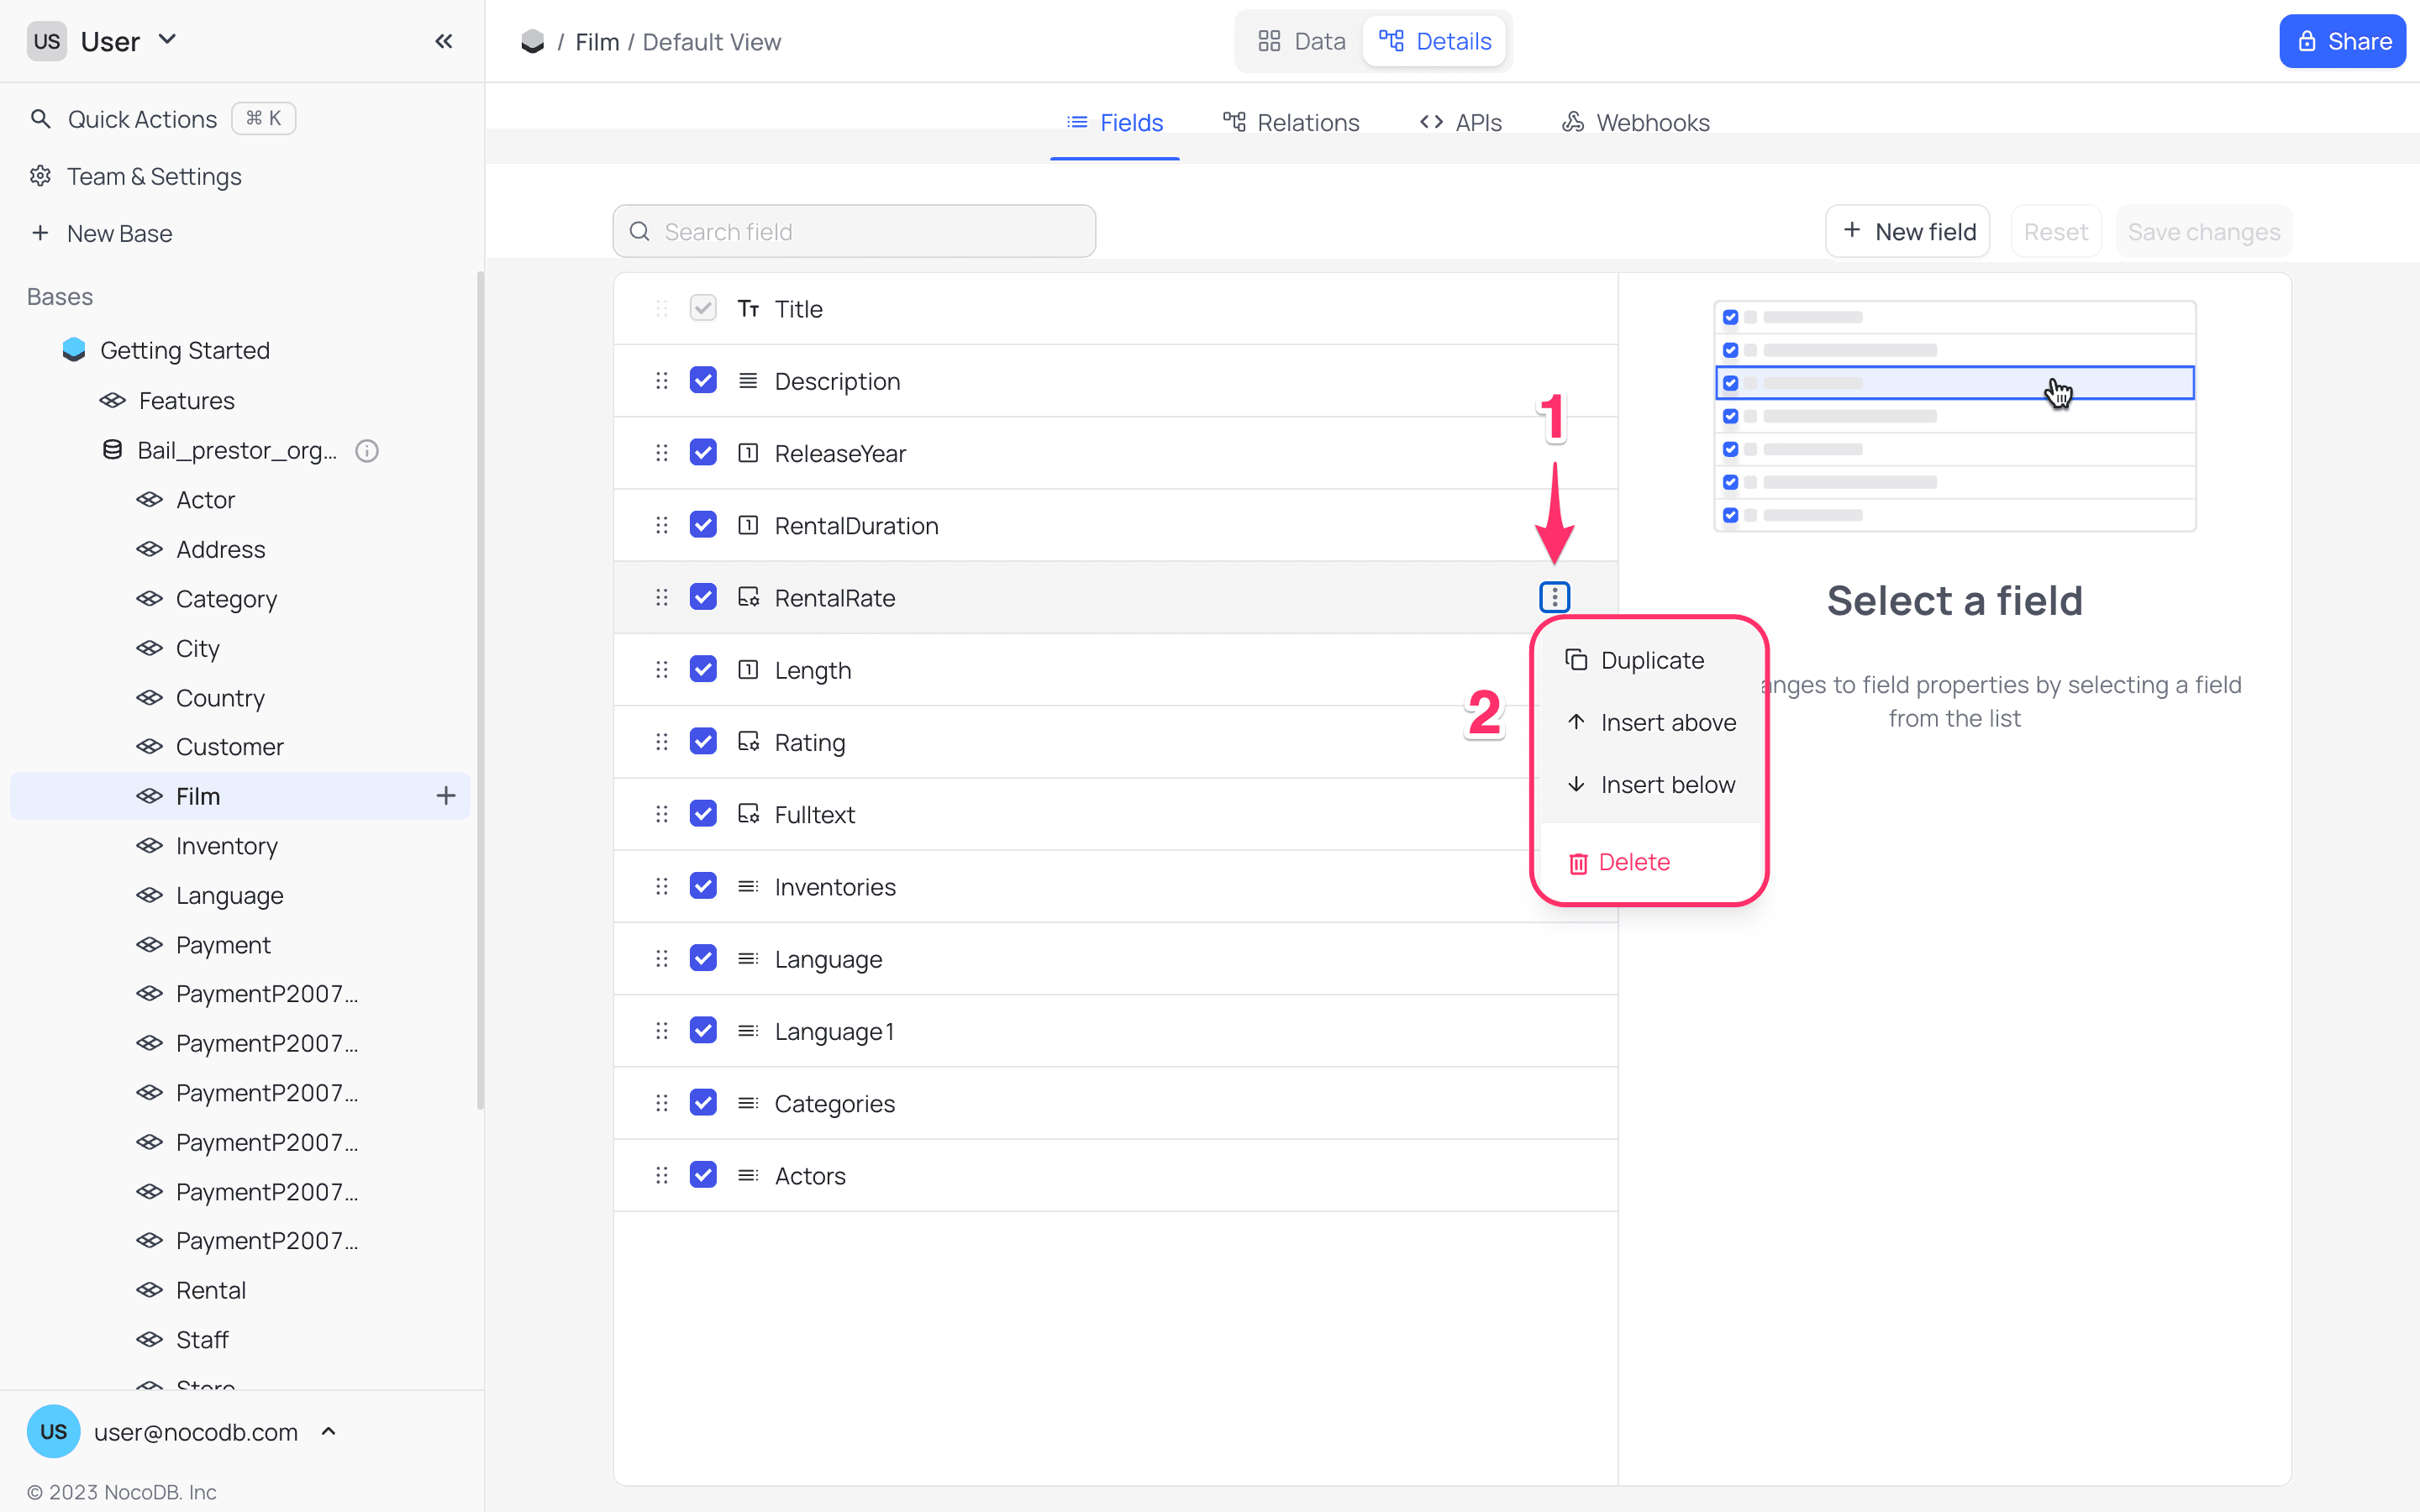Expand the user@nocodb.com account menu
2420x1512 pixels.
click(329, 1432)
